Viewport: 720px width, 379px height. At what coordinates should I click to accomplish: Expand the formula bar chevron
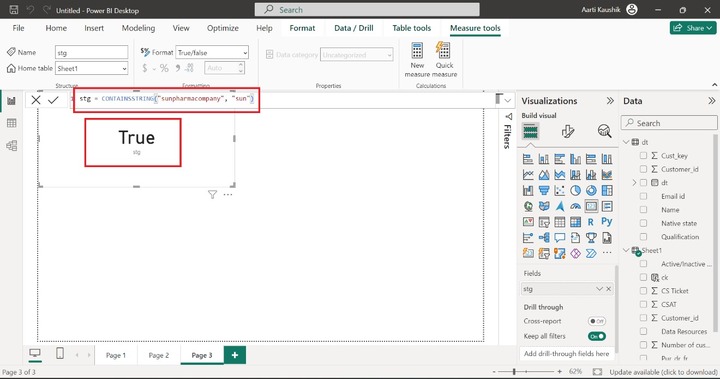507,101
